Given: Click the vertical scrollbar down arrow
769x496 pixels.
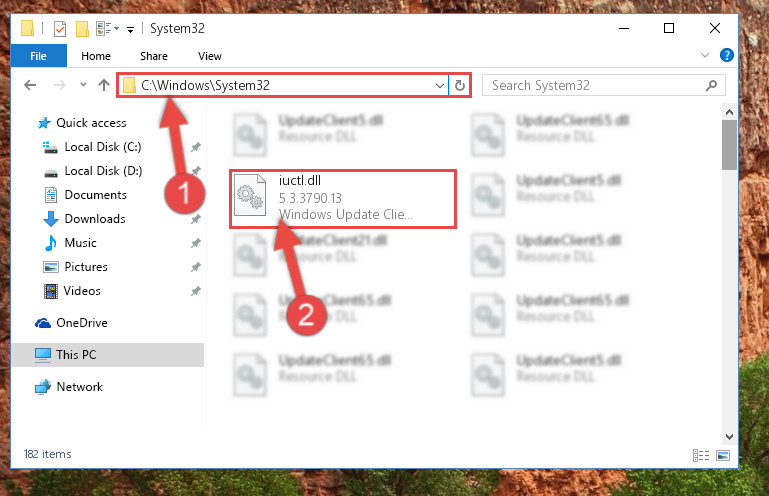Looking at the screenshot, I should (729, 436).
